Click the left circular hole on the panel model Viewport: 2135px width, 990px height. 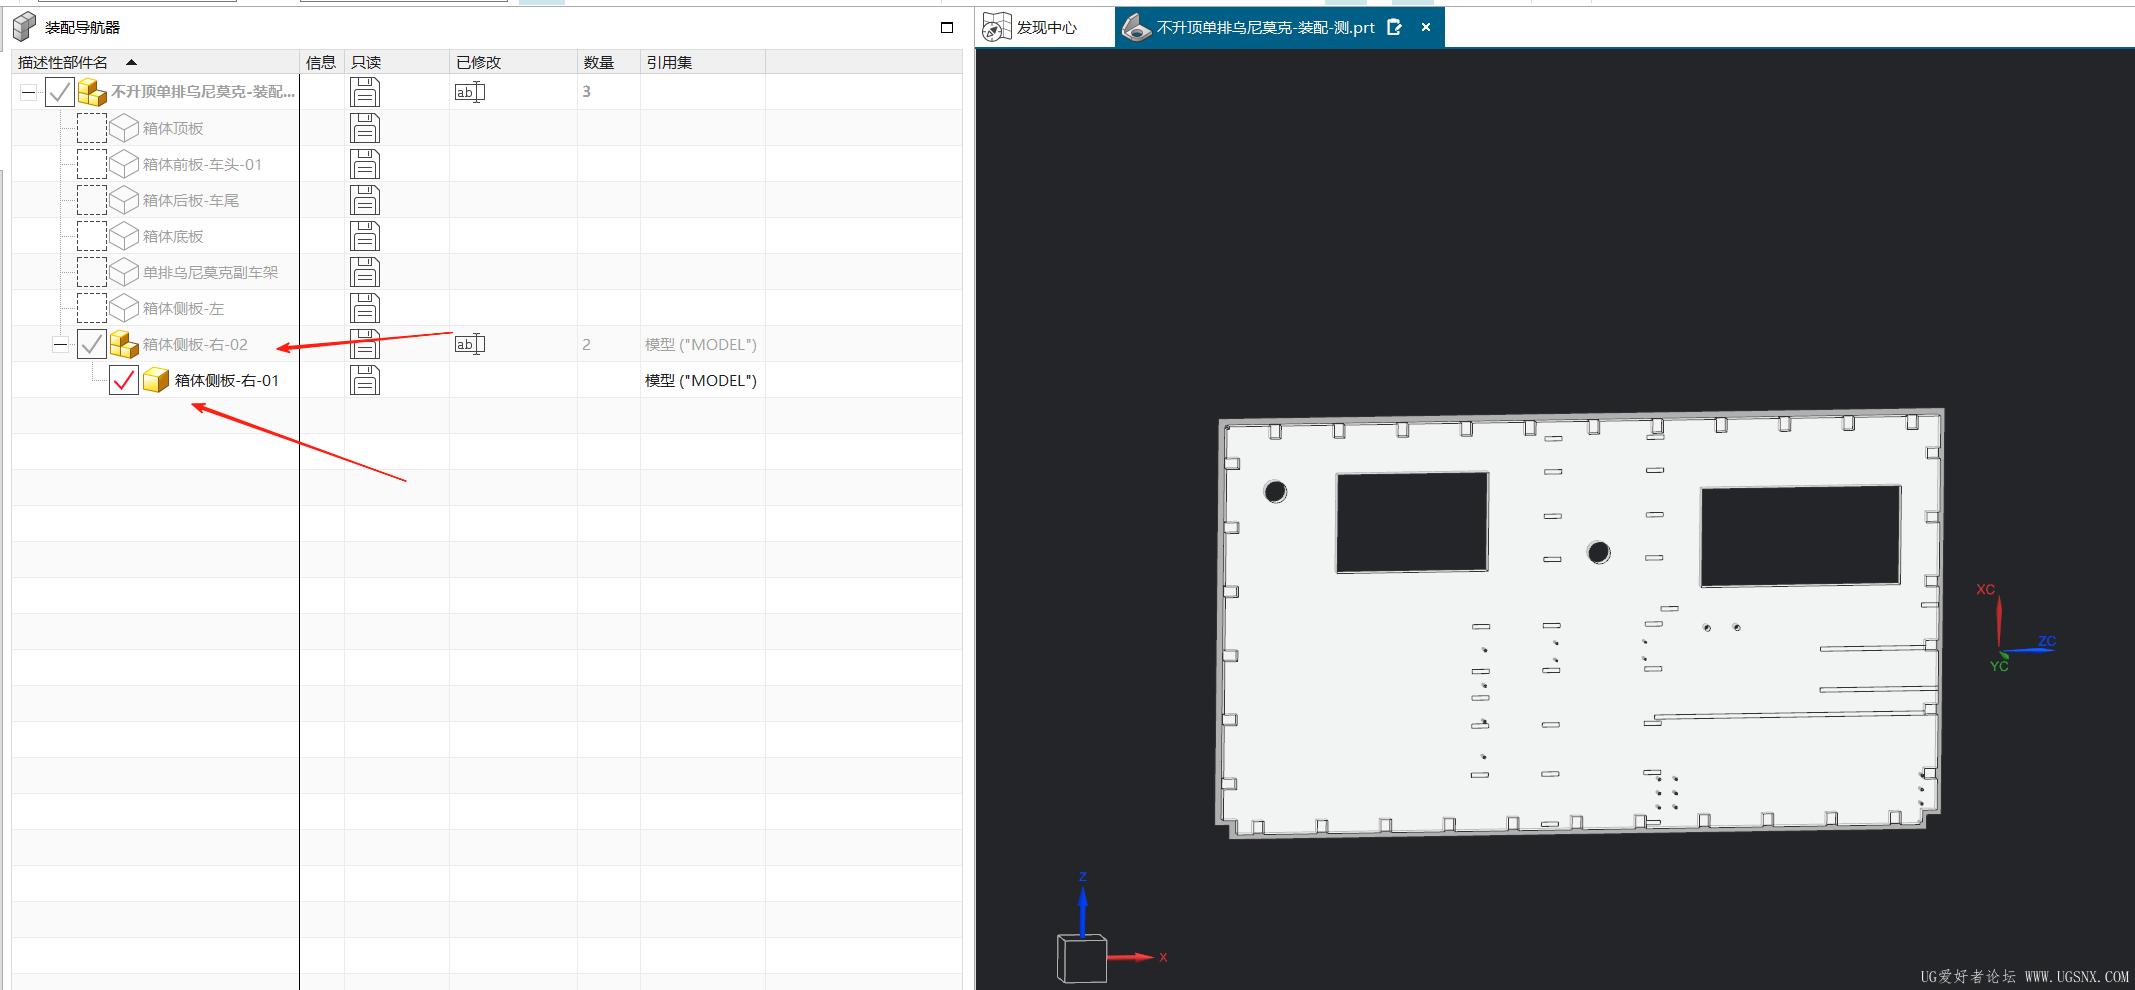click(x=1275, y=491)
